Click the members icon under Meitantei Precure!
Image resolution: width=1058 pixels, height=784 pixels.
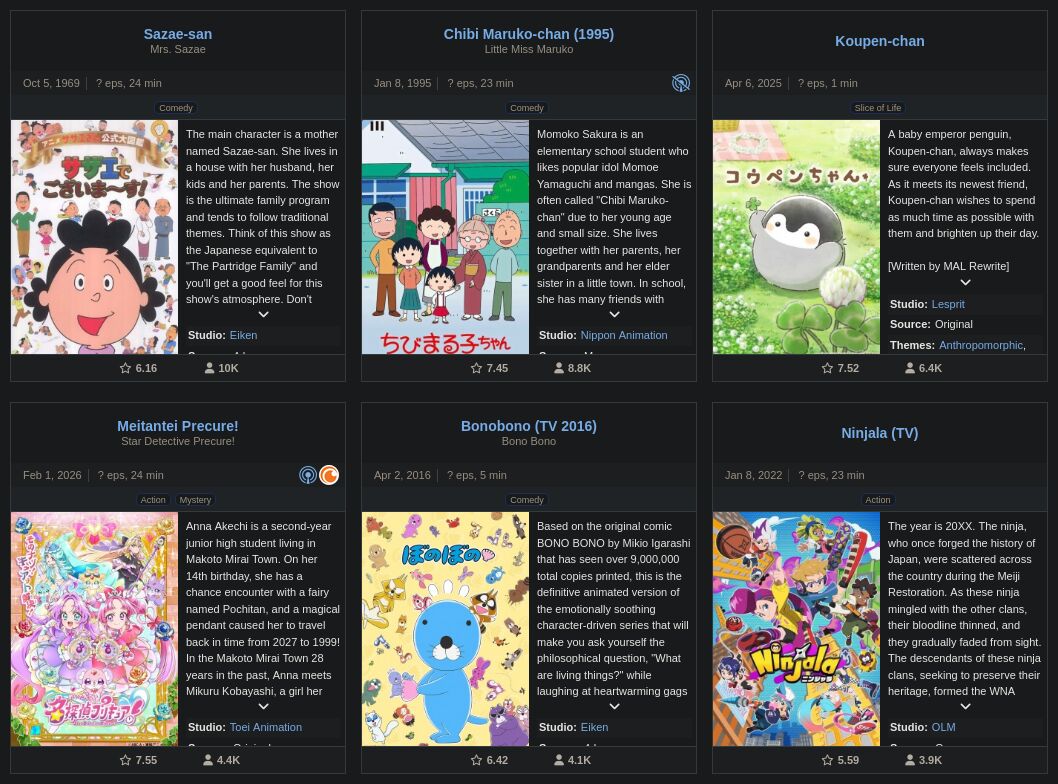point(208,760)
